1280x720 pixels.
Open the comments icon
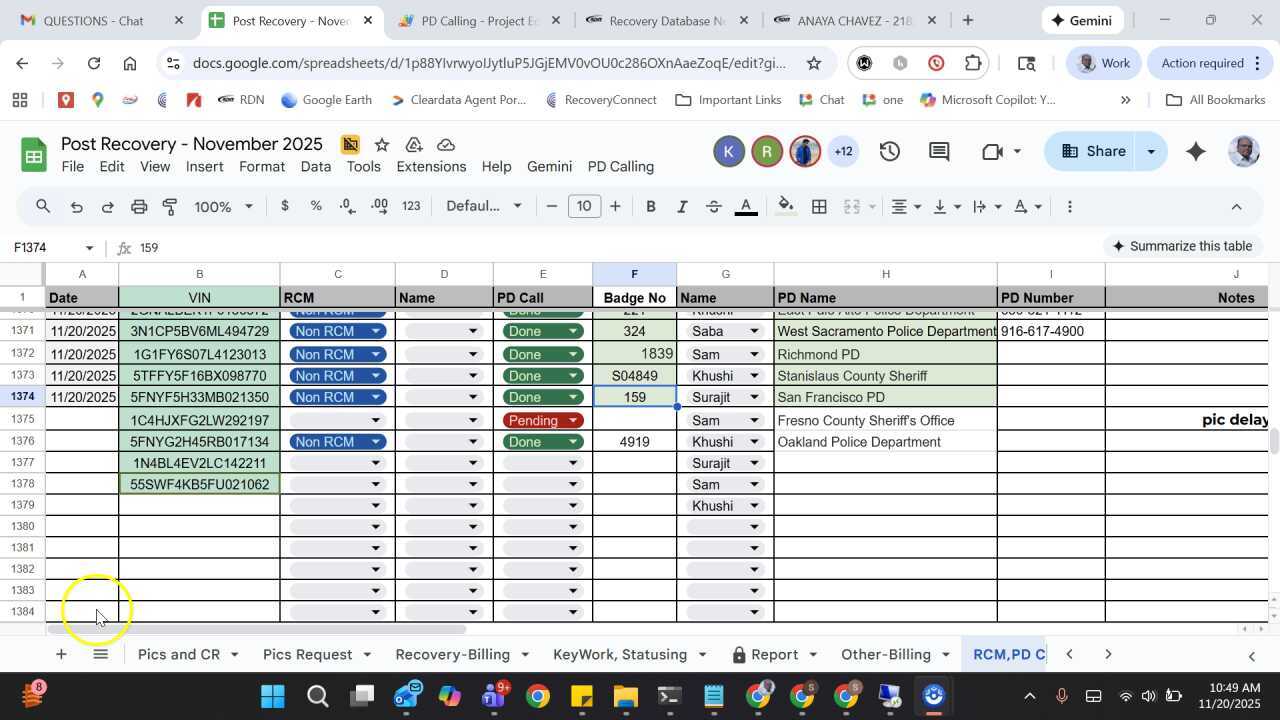pos(938,152)
